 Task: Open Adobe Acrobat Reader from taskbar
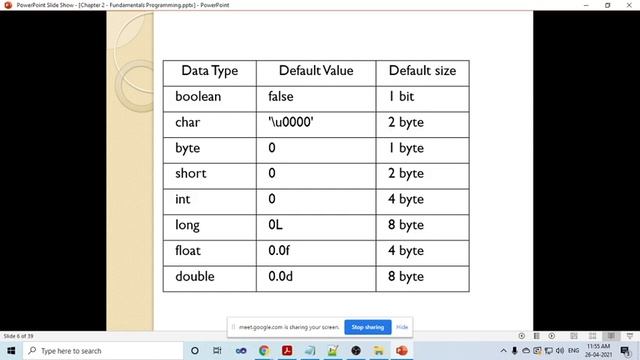tap(287, 351)
